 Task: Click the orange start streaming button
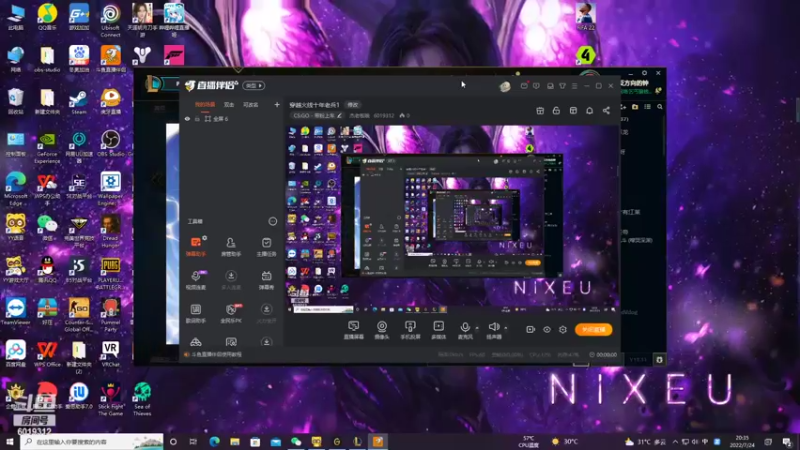pos(593,330)
